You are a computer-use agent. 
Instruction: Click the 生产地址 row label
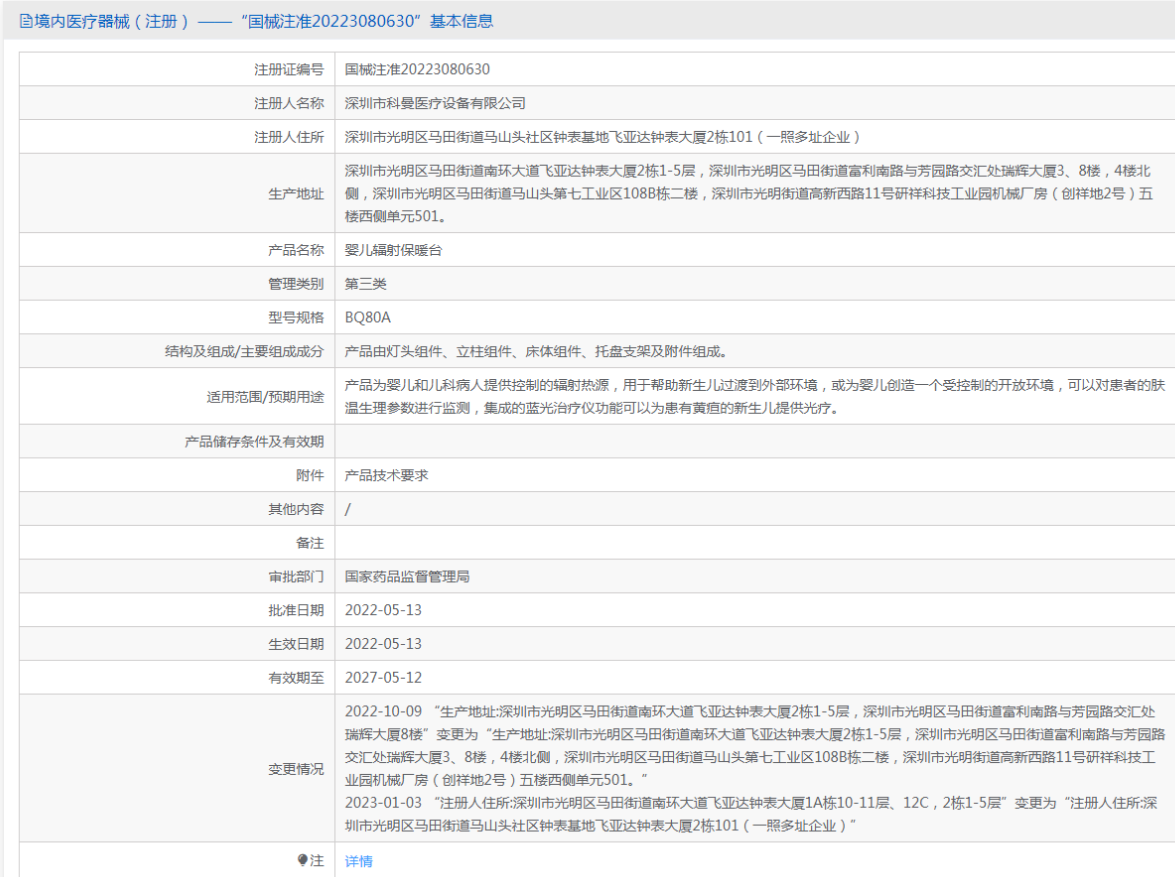coord(296,194)
